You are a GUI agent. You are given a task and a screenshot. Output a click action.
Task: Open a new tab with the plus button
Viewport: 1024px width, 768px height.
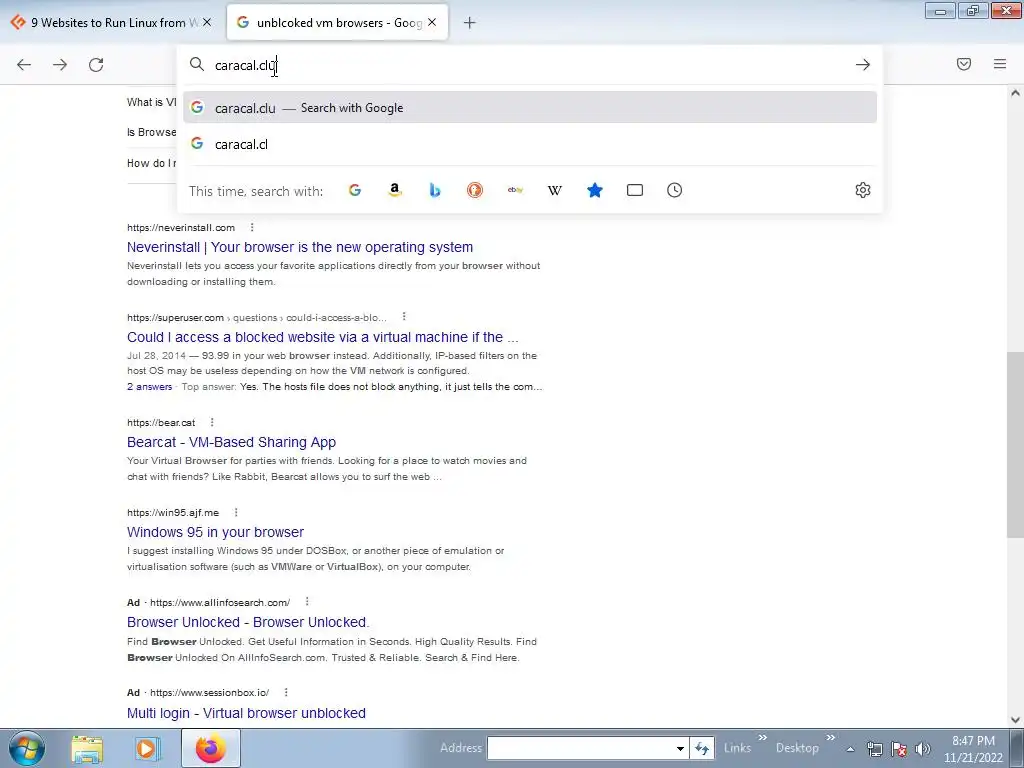pyautogui.click(x=470, y=23)
